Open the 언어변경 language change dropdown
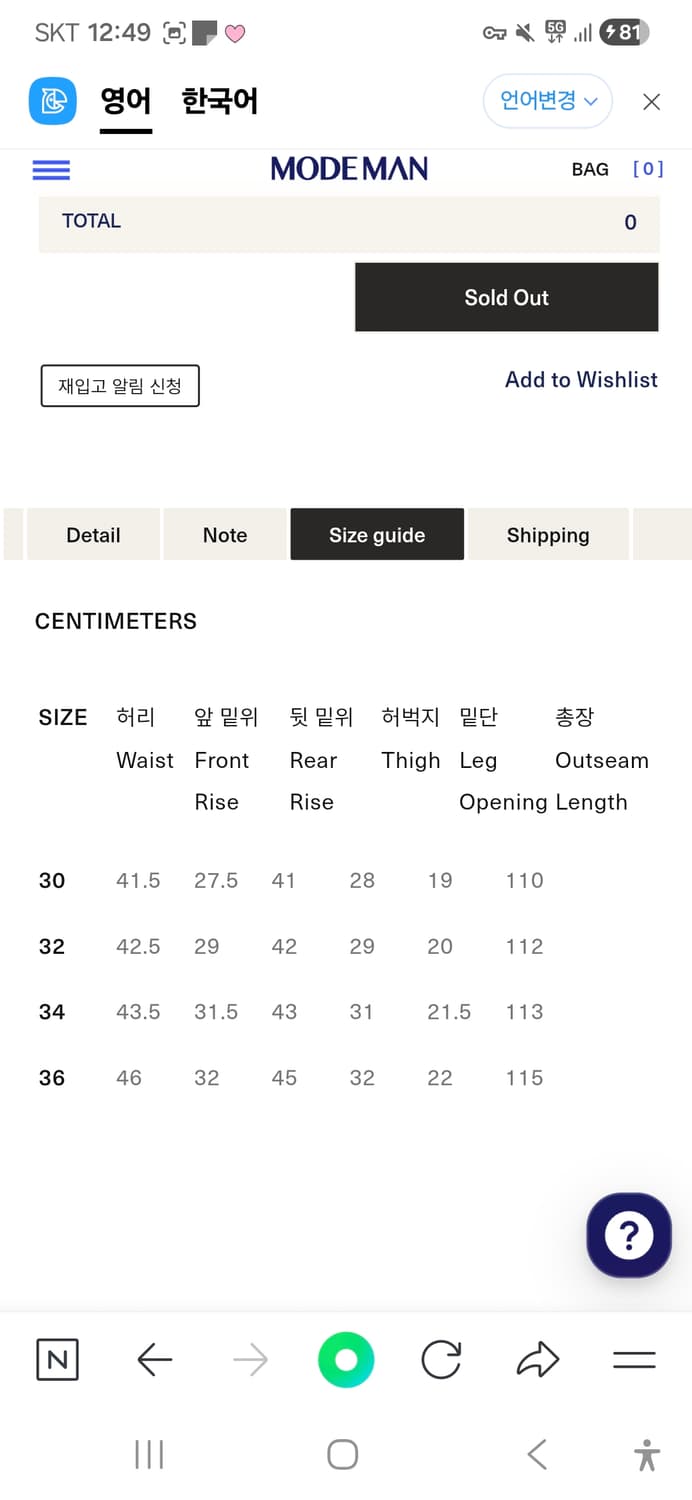692x1500 pixels. 547,101
